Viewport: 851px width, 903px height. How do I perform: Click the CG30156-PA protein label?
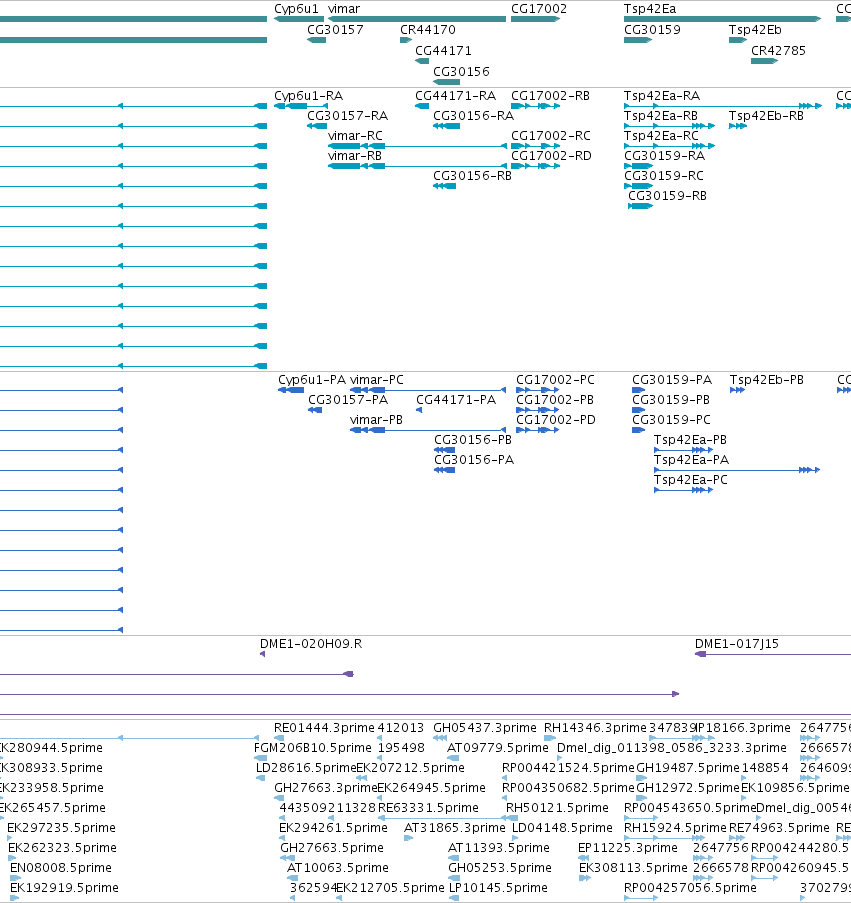coord(474,460)
